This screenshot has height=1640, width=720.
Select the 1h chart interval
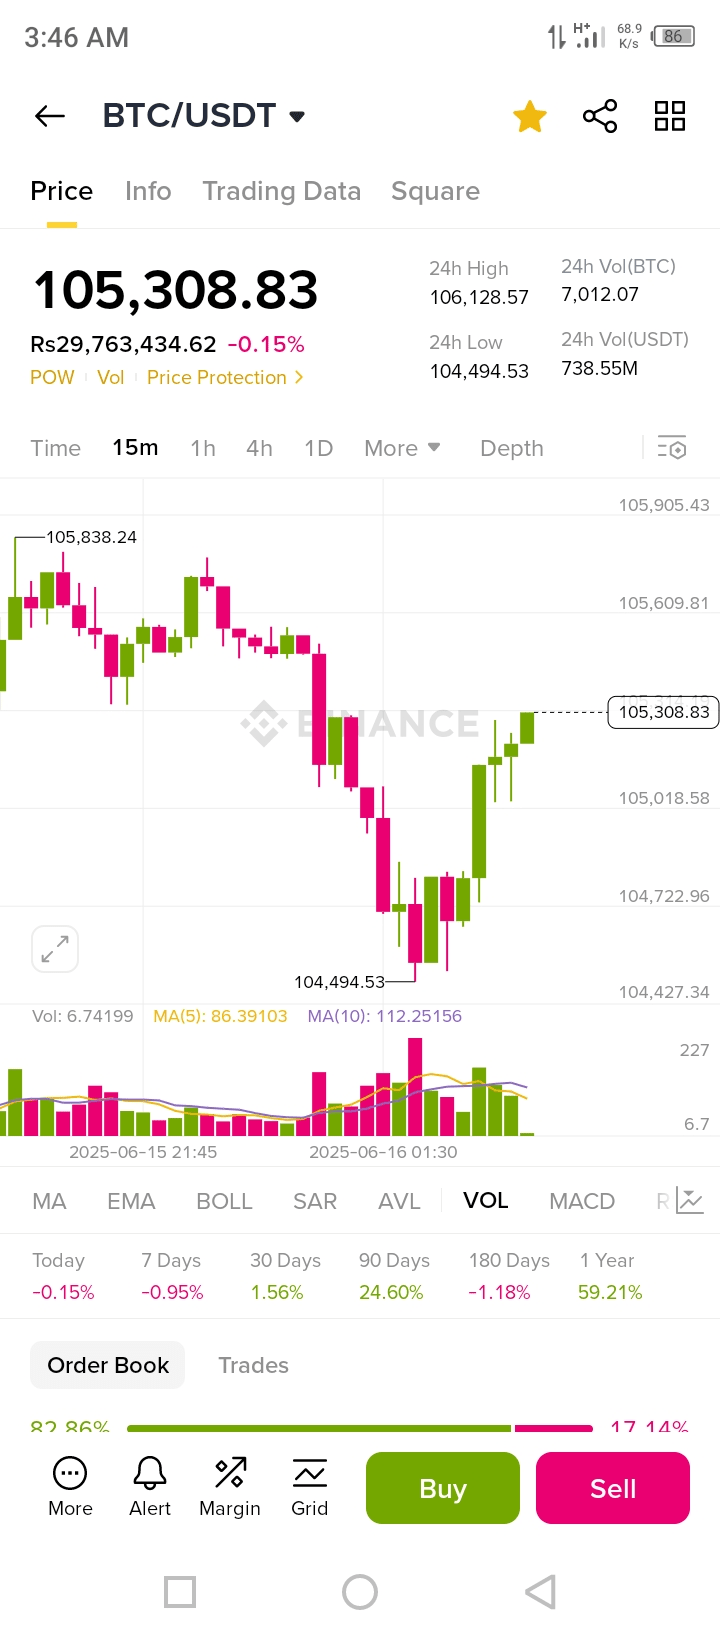coord(203,448)
